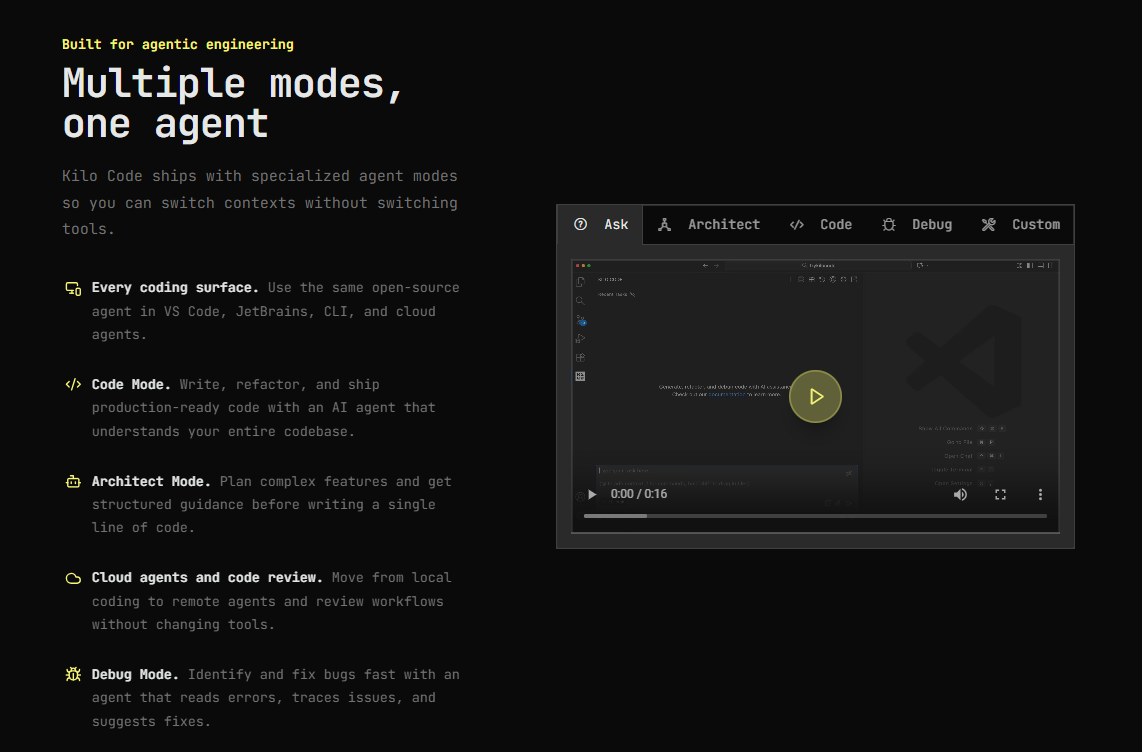Click the devices icon beside Every coding surface
The height and width of the screenshot is (752, 1142).
click(73, 288)
